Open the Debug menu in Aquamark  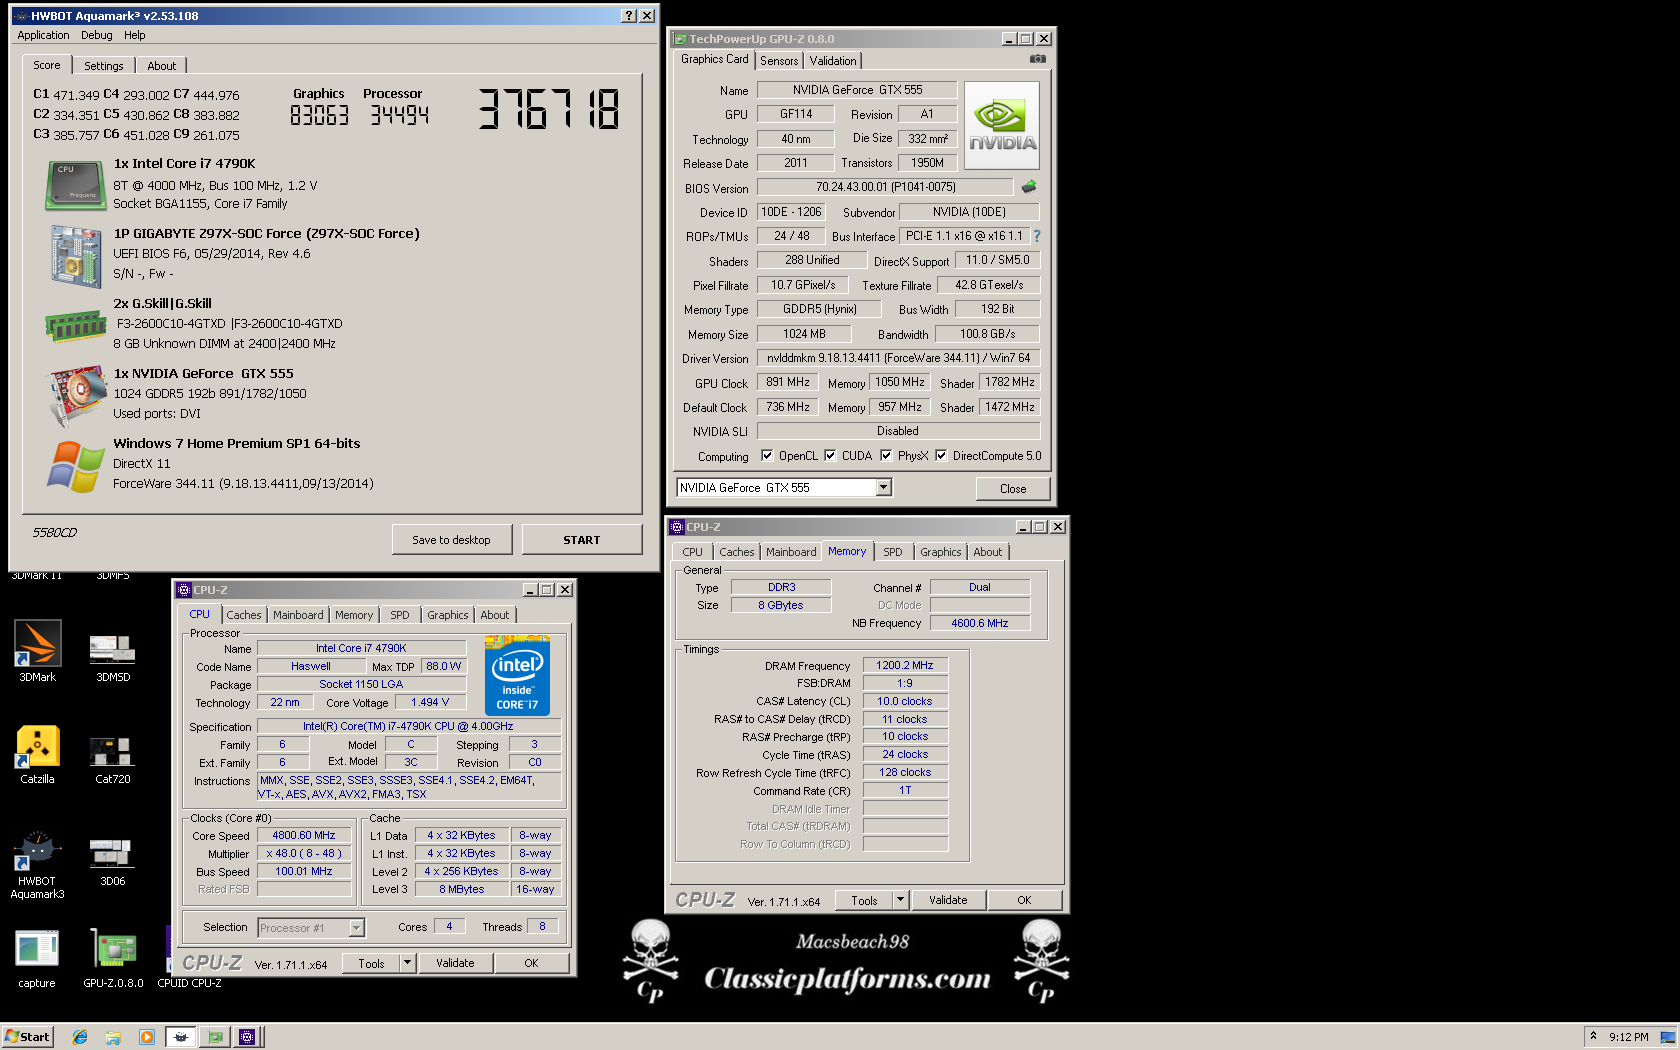point(97,35)
